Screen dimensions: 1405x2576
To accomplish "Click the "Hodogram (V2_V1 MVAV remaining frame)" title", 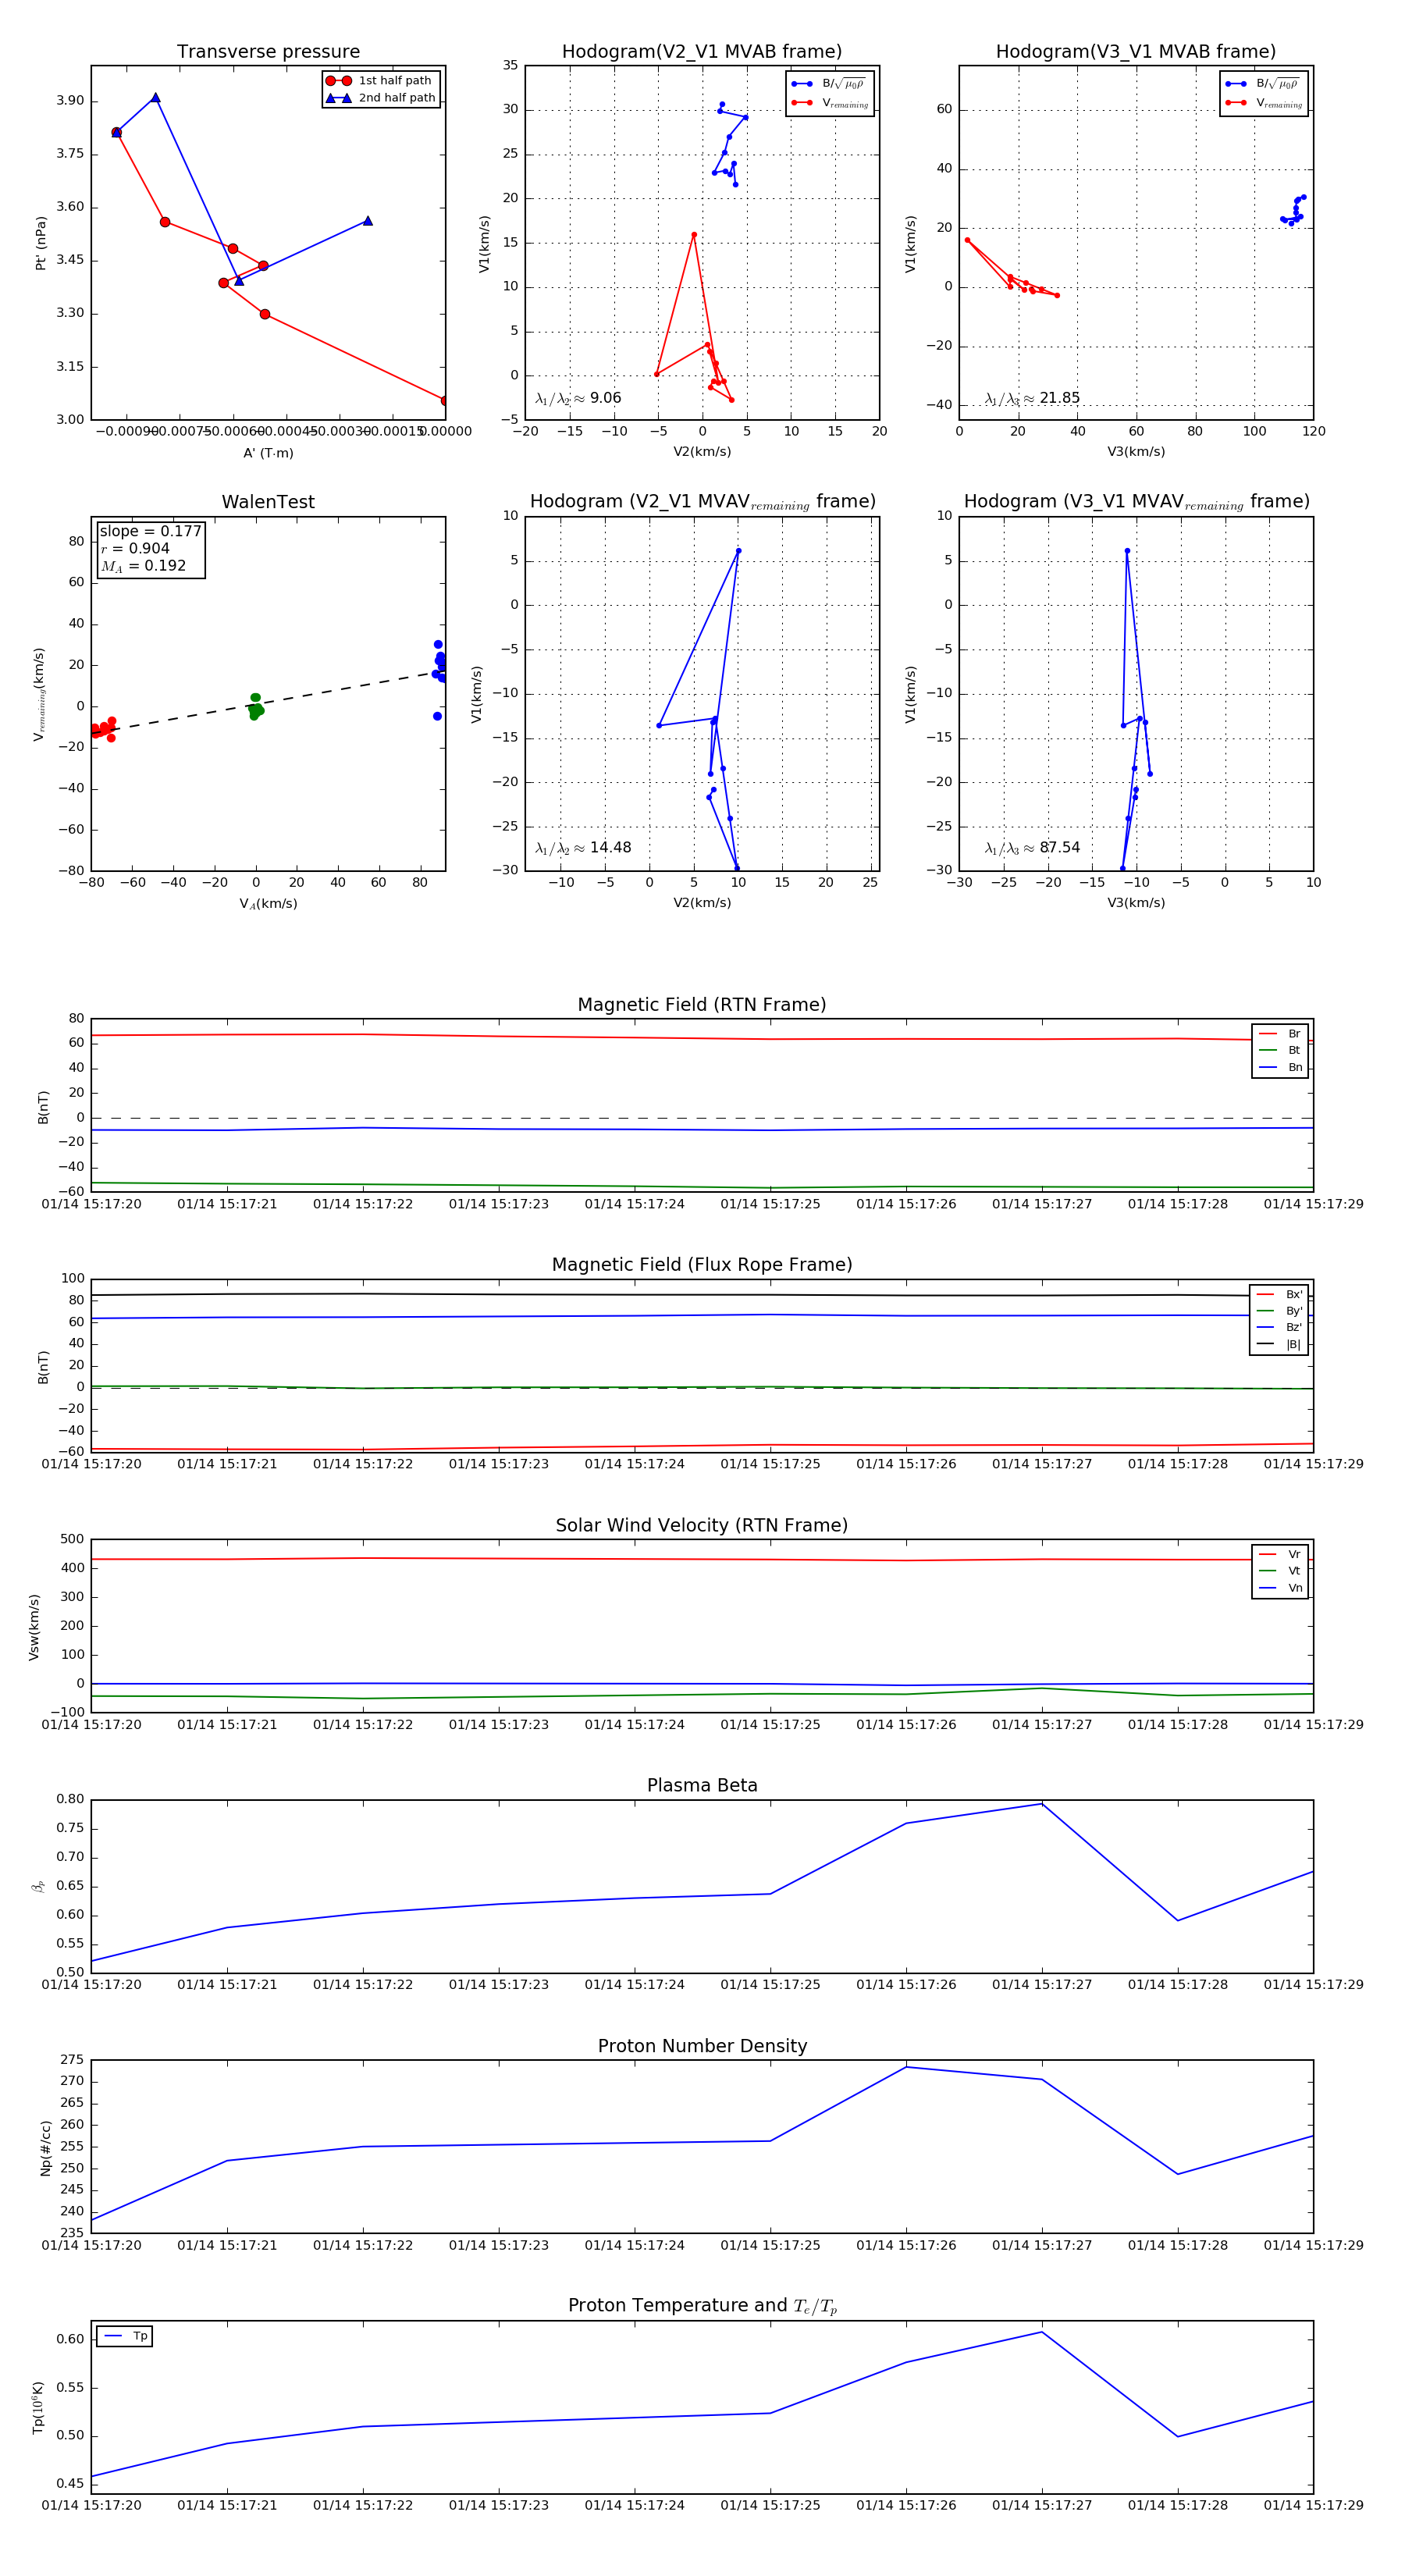I will pyautogui.click(x=702, y=502).
